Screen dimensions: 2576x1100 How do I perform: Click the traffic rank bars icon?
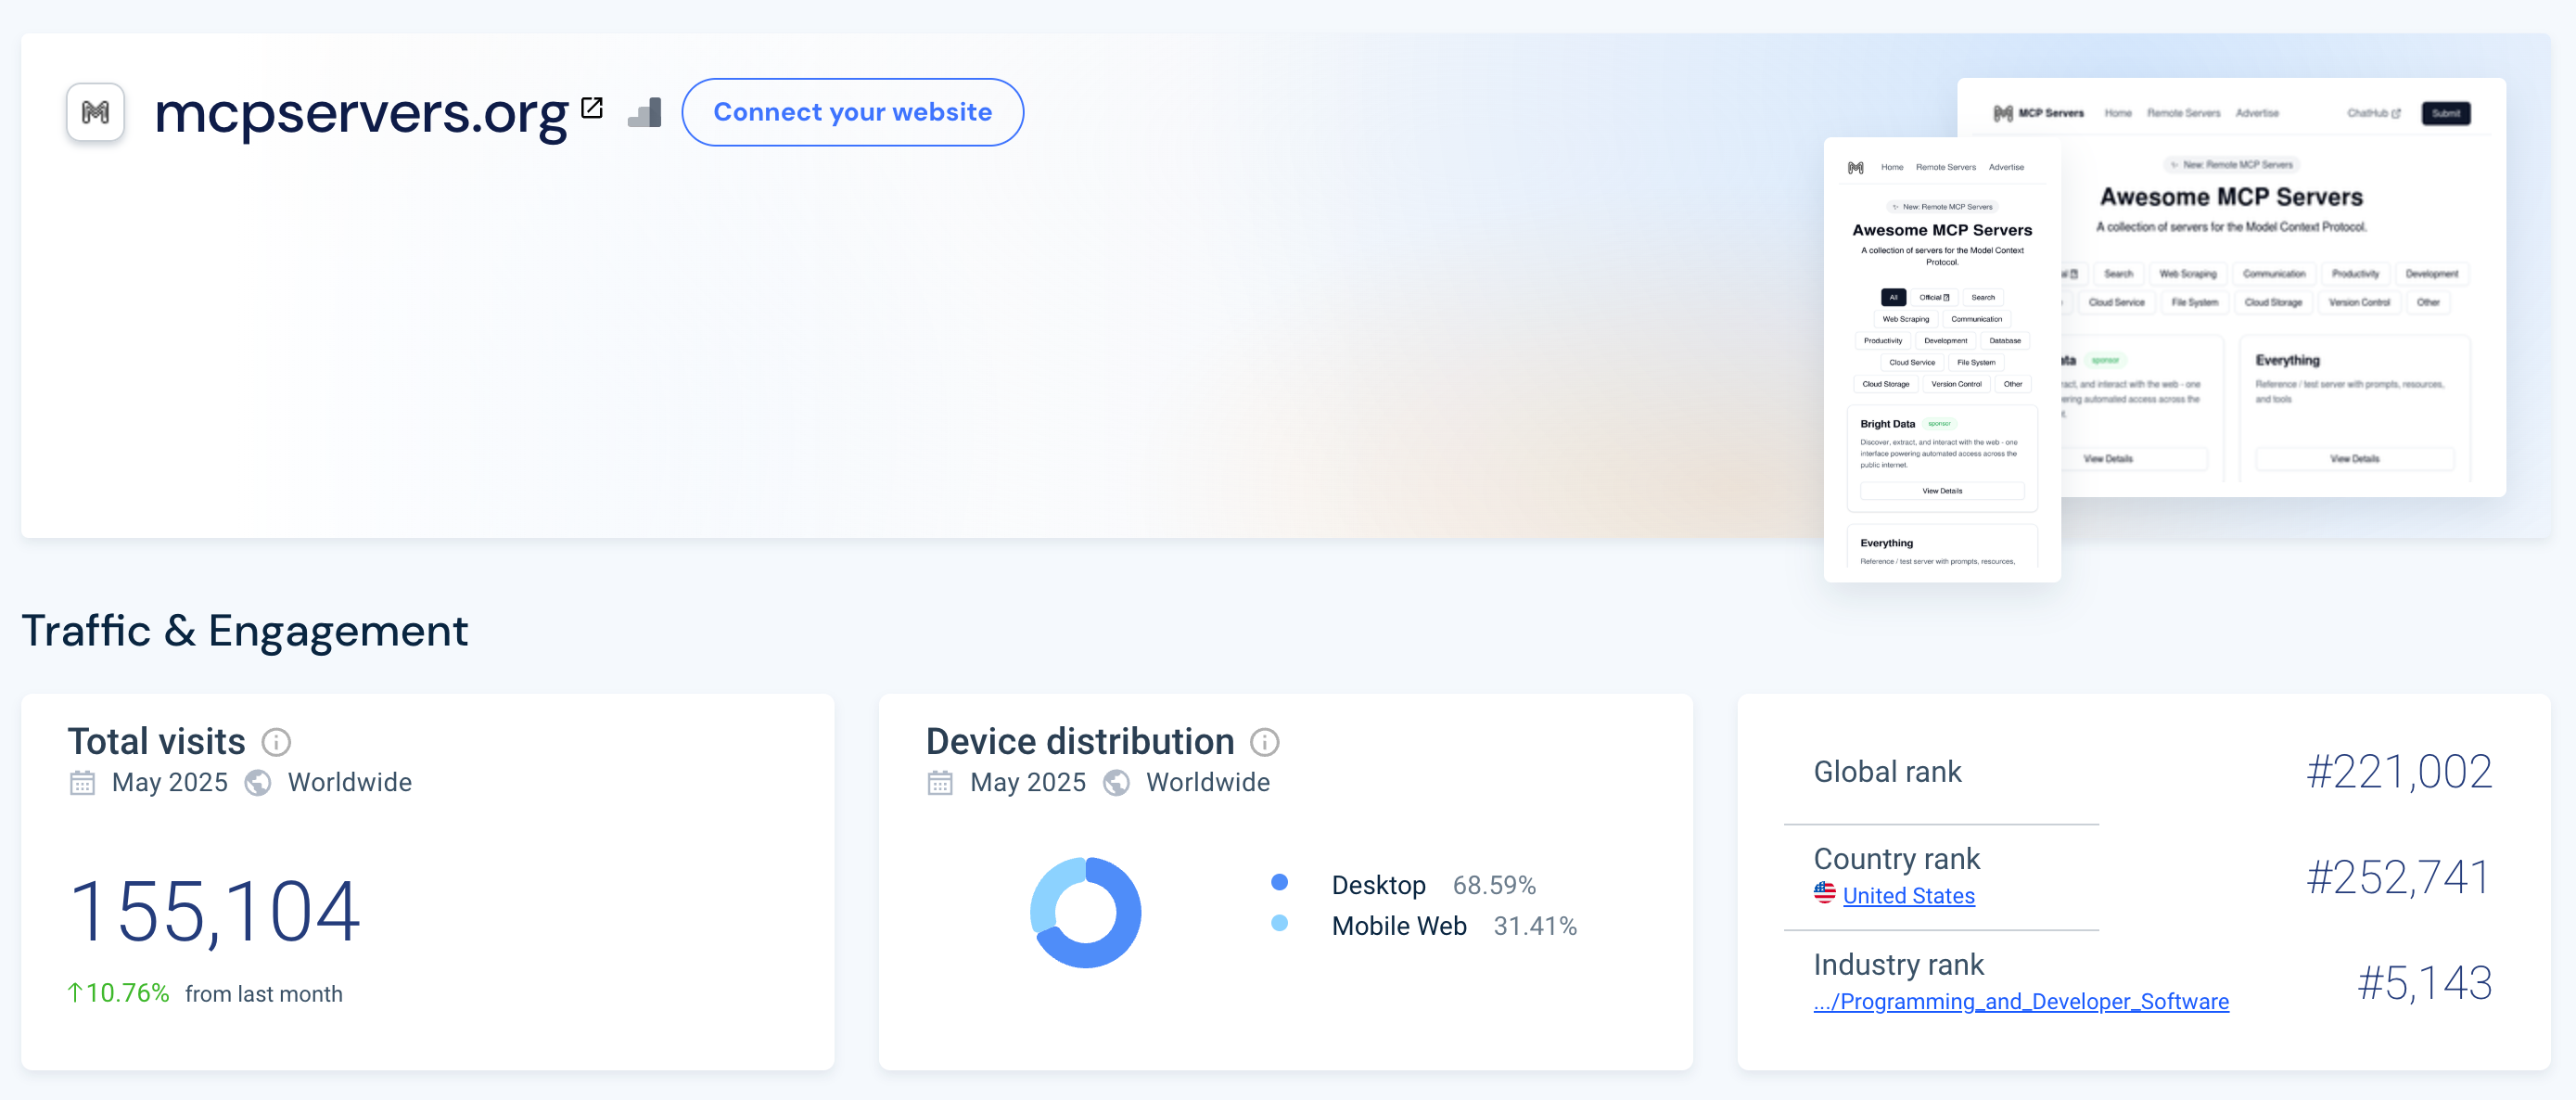pos(645,112)
